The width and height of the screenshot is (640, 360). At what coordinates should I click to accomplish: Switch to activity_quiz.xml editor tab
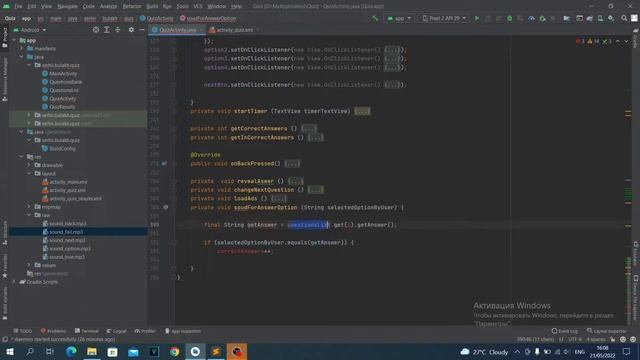(233, 30)
